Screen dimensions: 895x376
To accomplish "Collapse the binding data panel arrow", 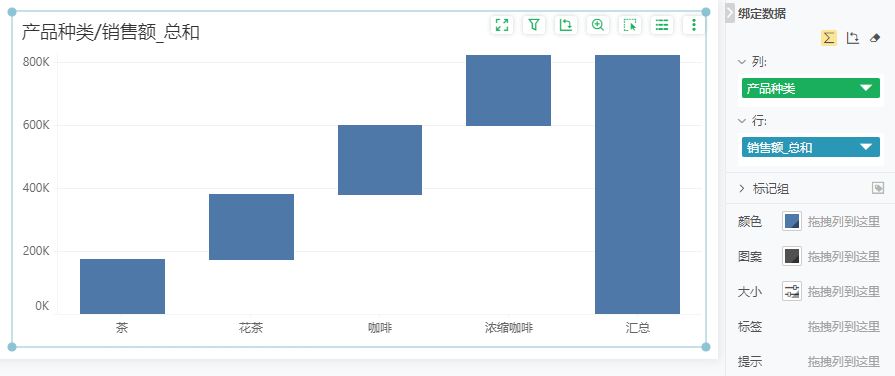I will [730, 13].
